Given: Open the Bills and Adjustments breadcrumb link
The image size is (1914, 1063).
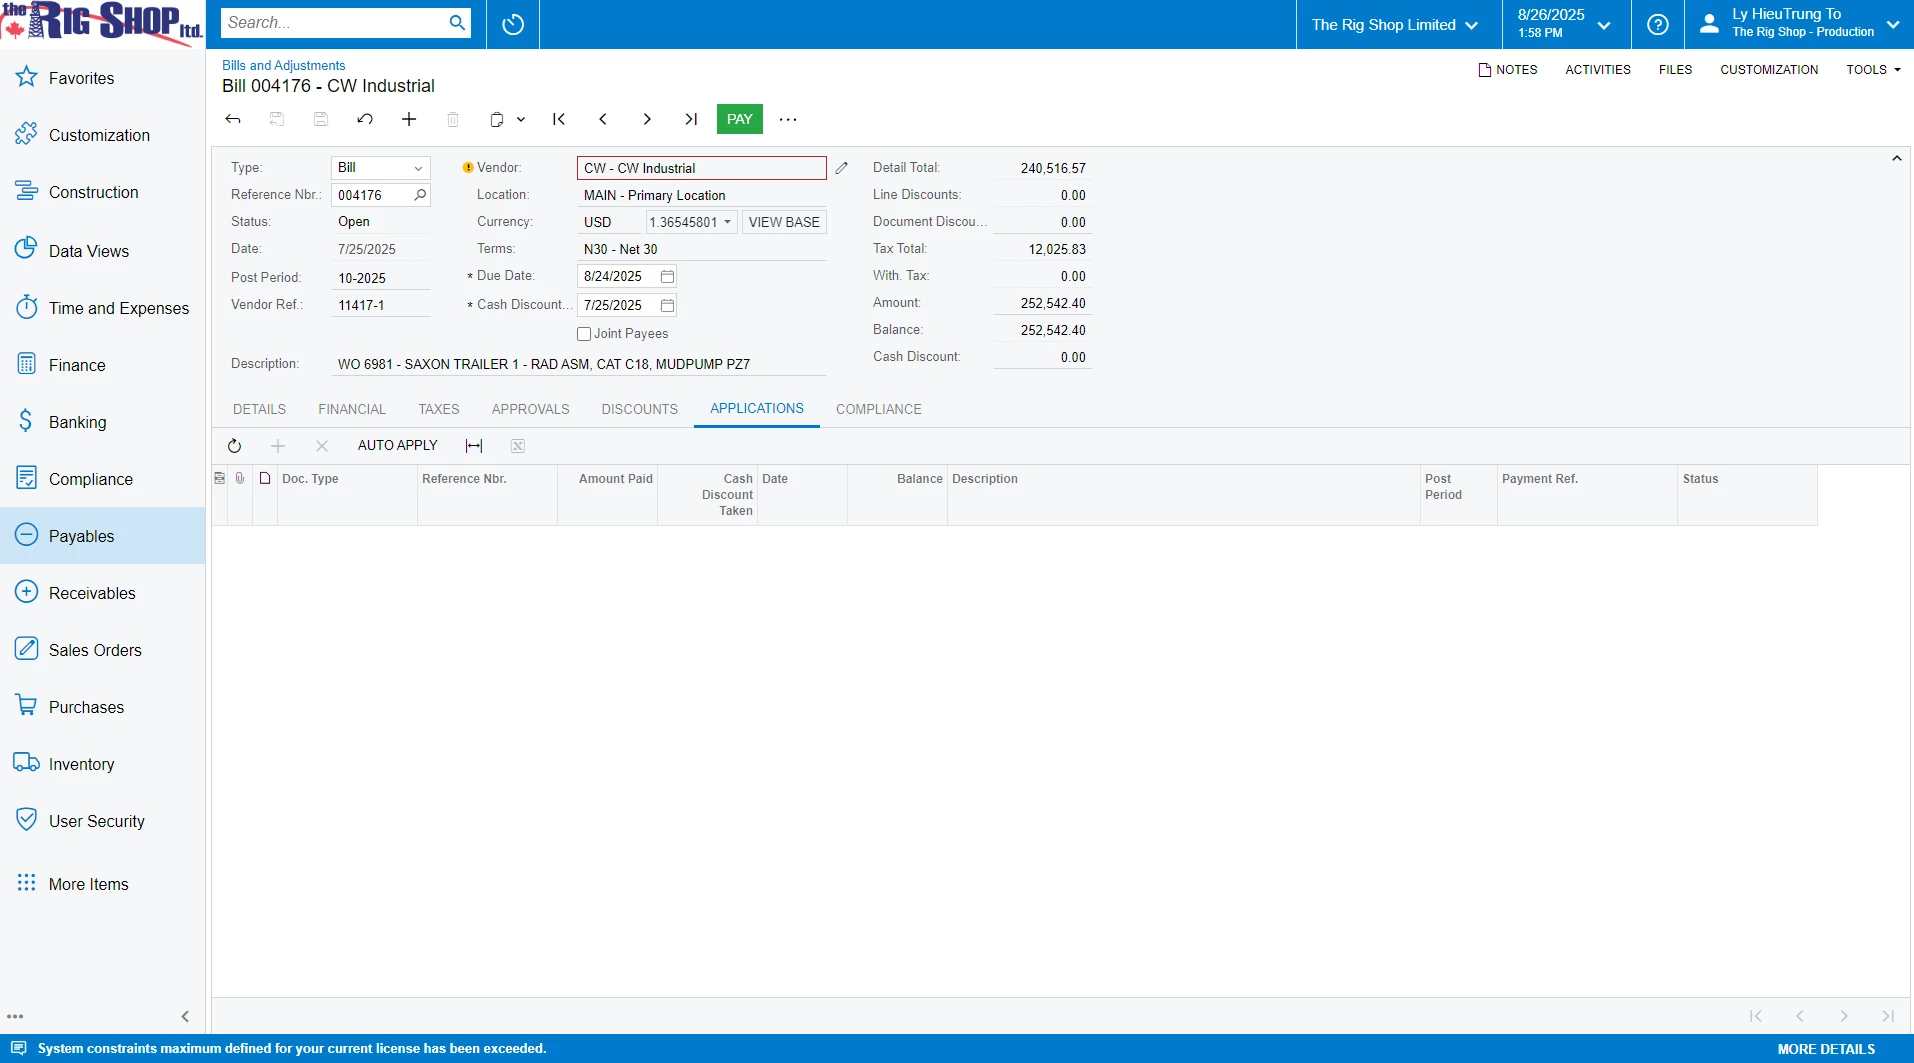Looking at the screenshot, I should tap(284, 65).
